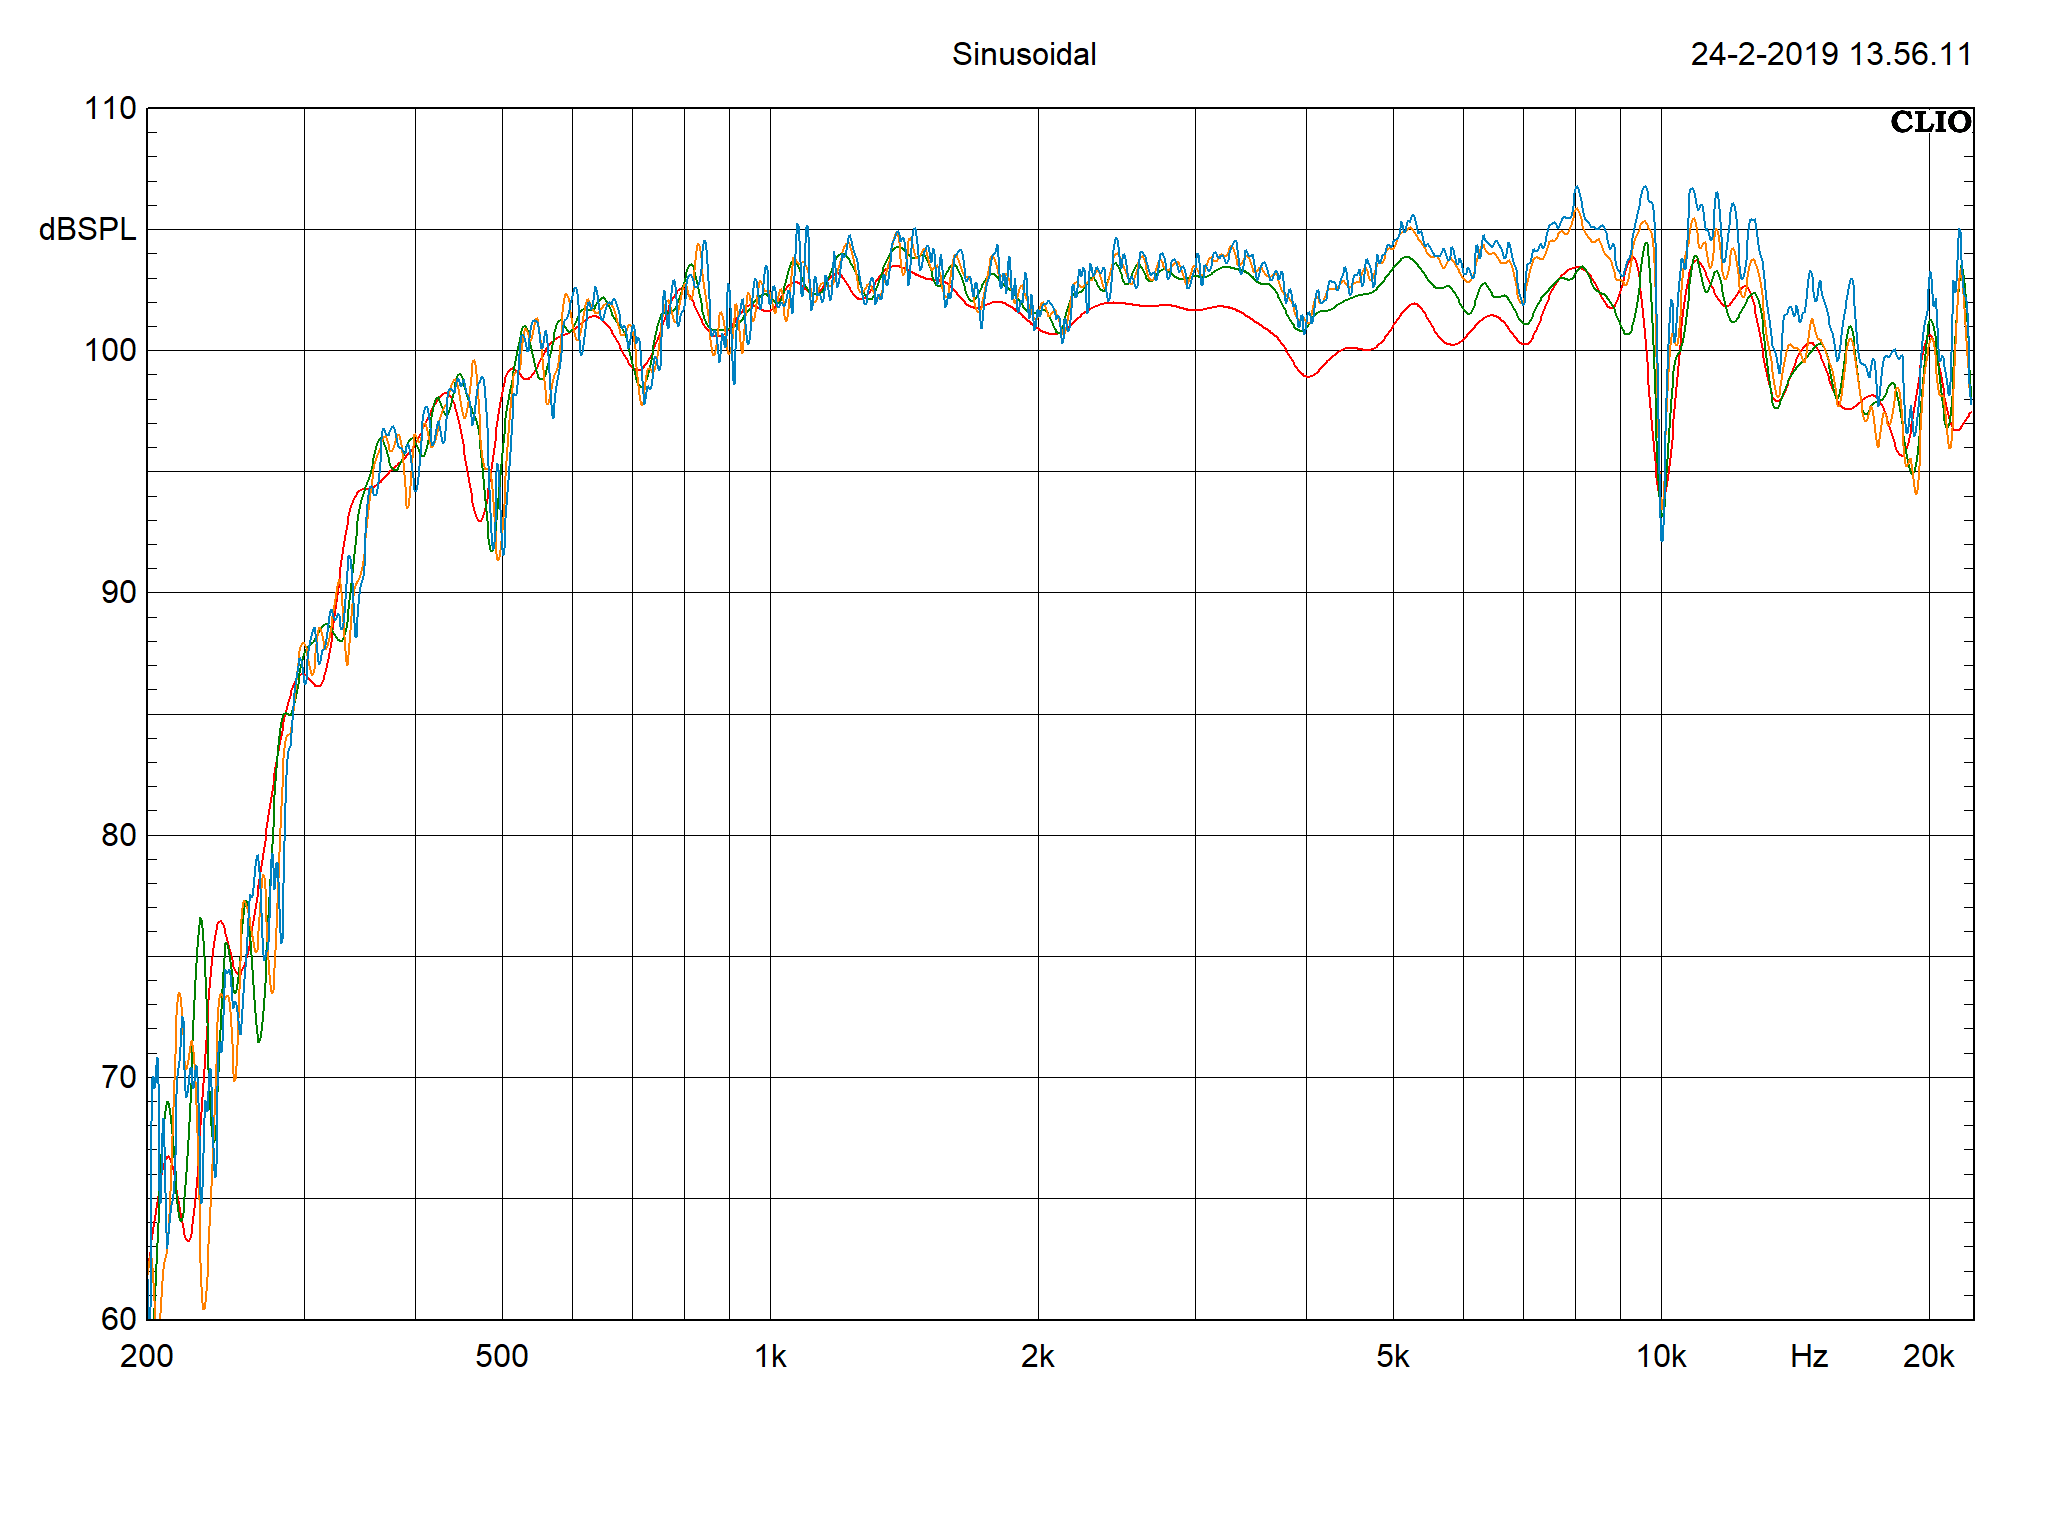
Task: Click the '100' y-axis value
Action: tap(110, 350)
